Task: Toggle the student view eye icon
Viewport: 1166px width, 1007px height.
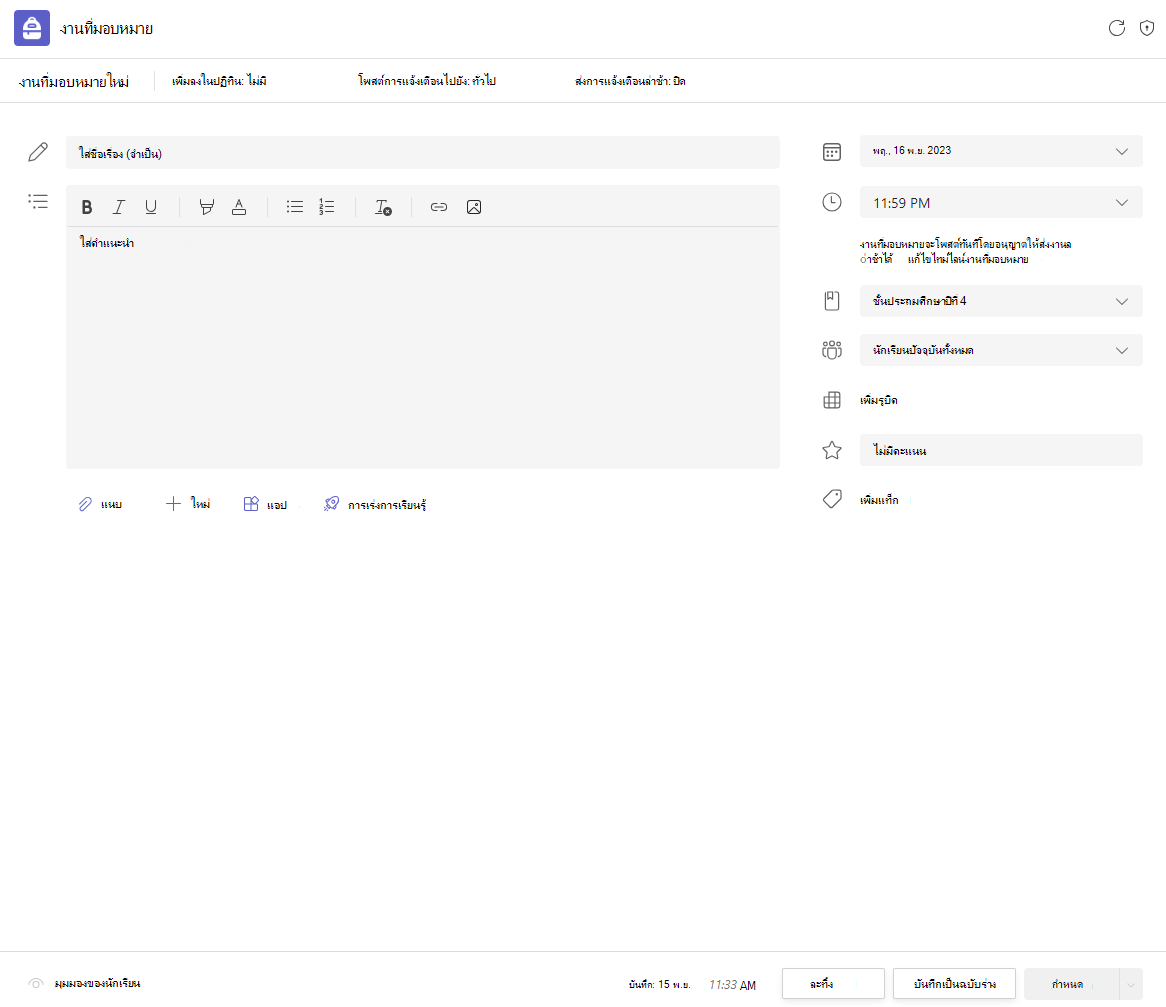Action: coord(36,983)
